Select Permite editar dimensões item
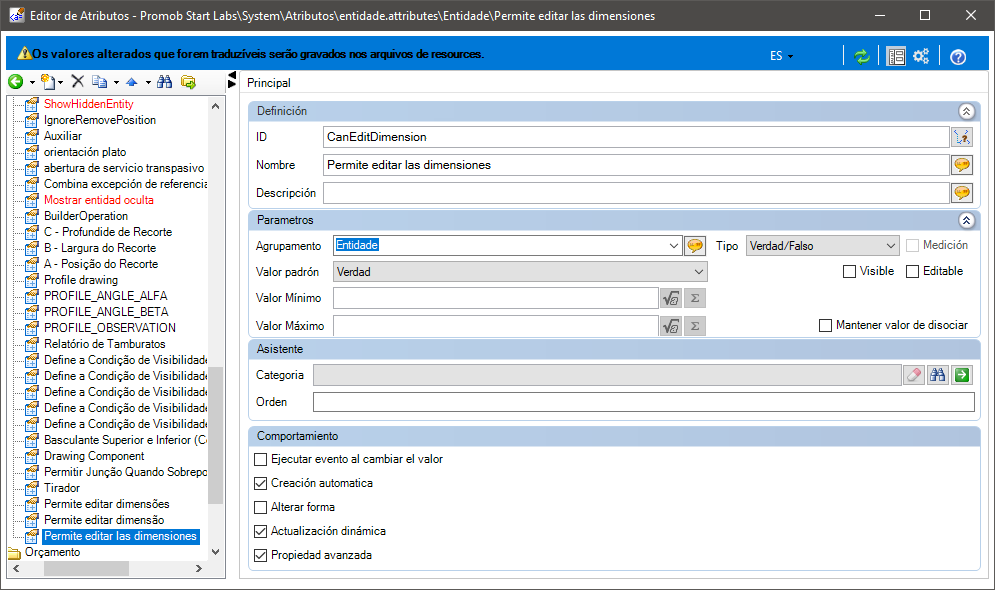This screenshot has width=995, height=590. click(107, 504)
